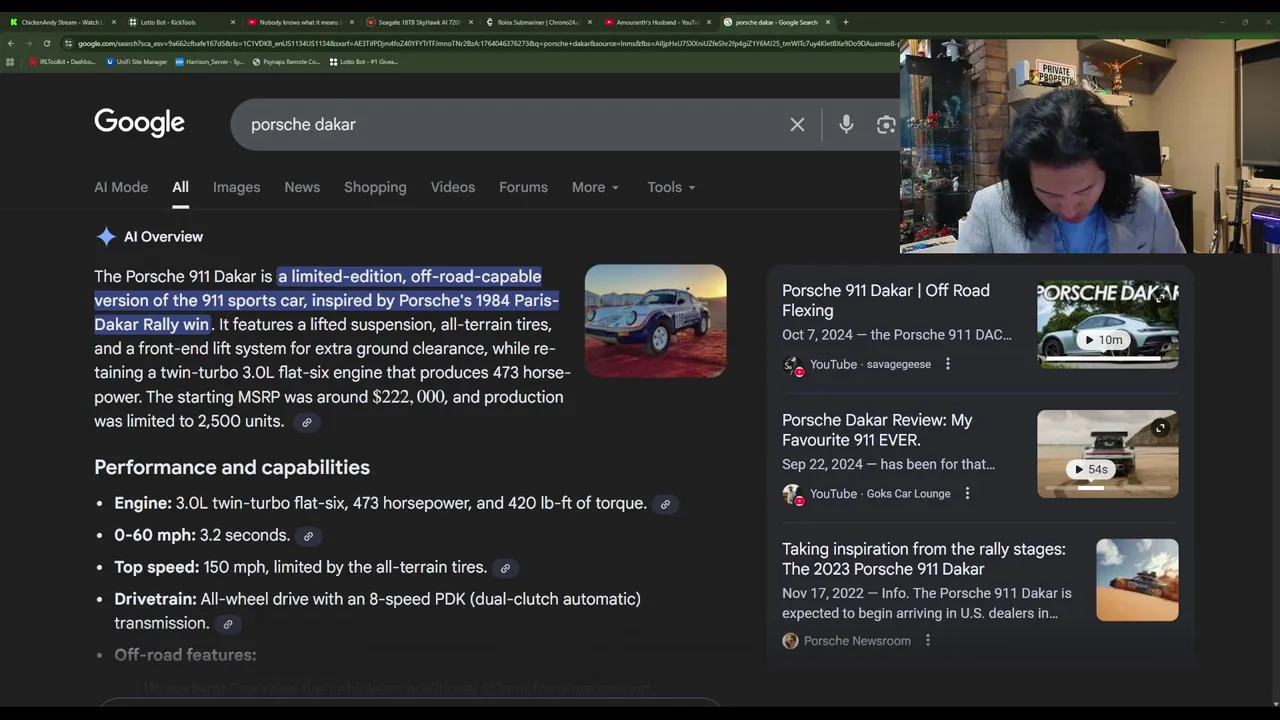1280x720 pixels.
Task: Play the 10m savagegeese video thumbnail
Action: 1108,325
